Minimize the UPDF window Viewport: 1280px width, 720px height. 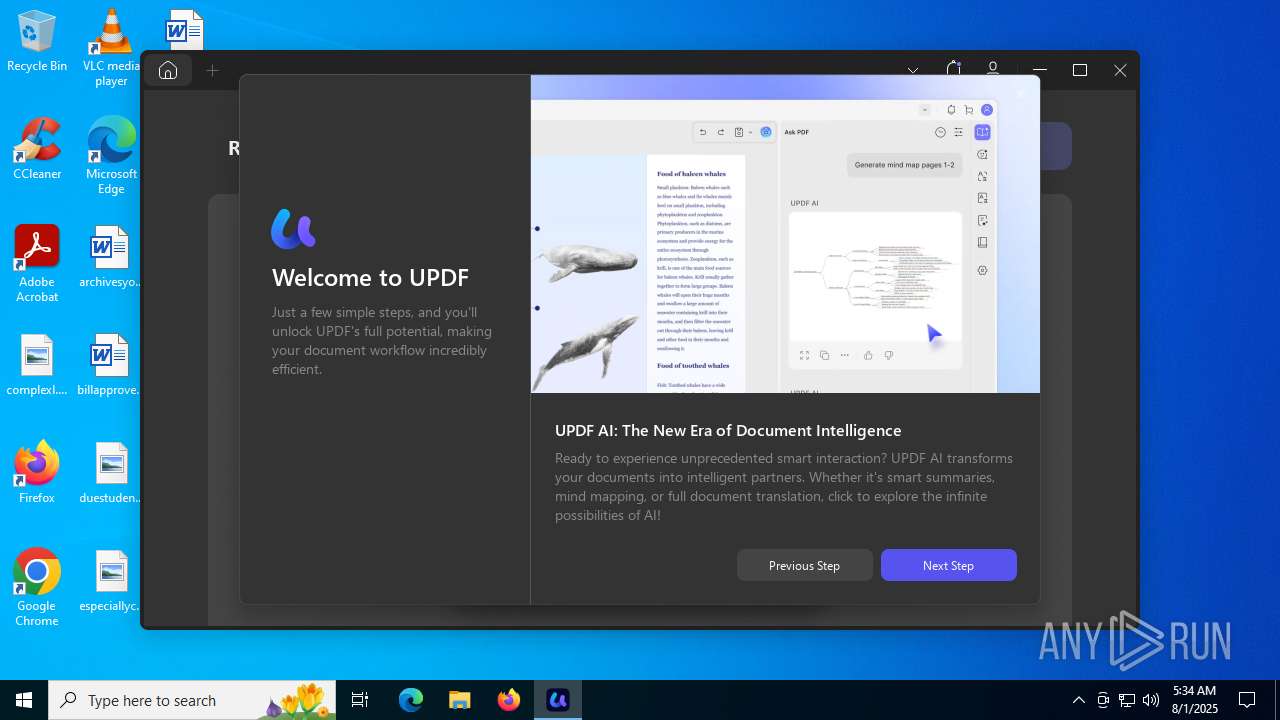[x=1040, y=70]
